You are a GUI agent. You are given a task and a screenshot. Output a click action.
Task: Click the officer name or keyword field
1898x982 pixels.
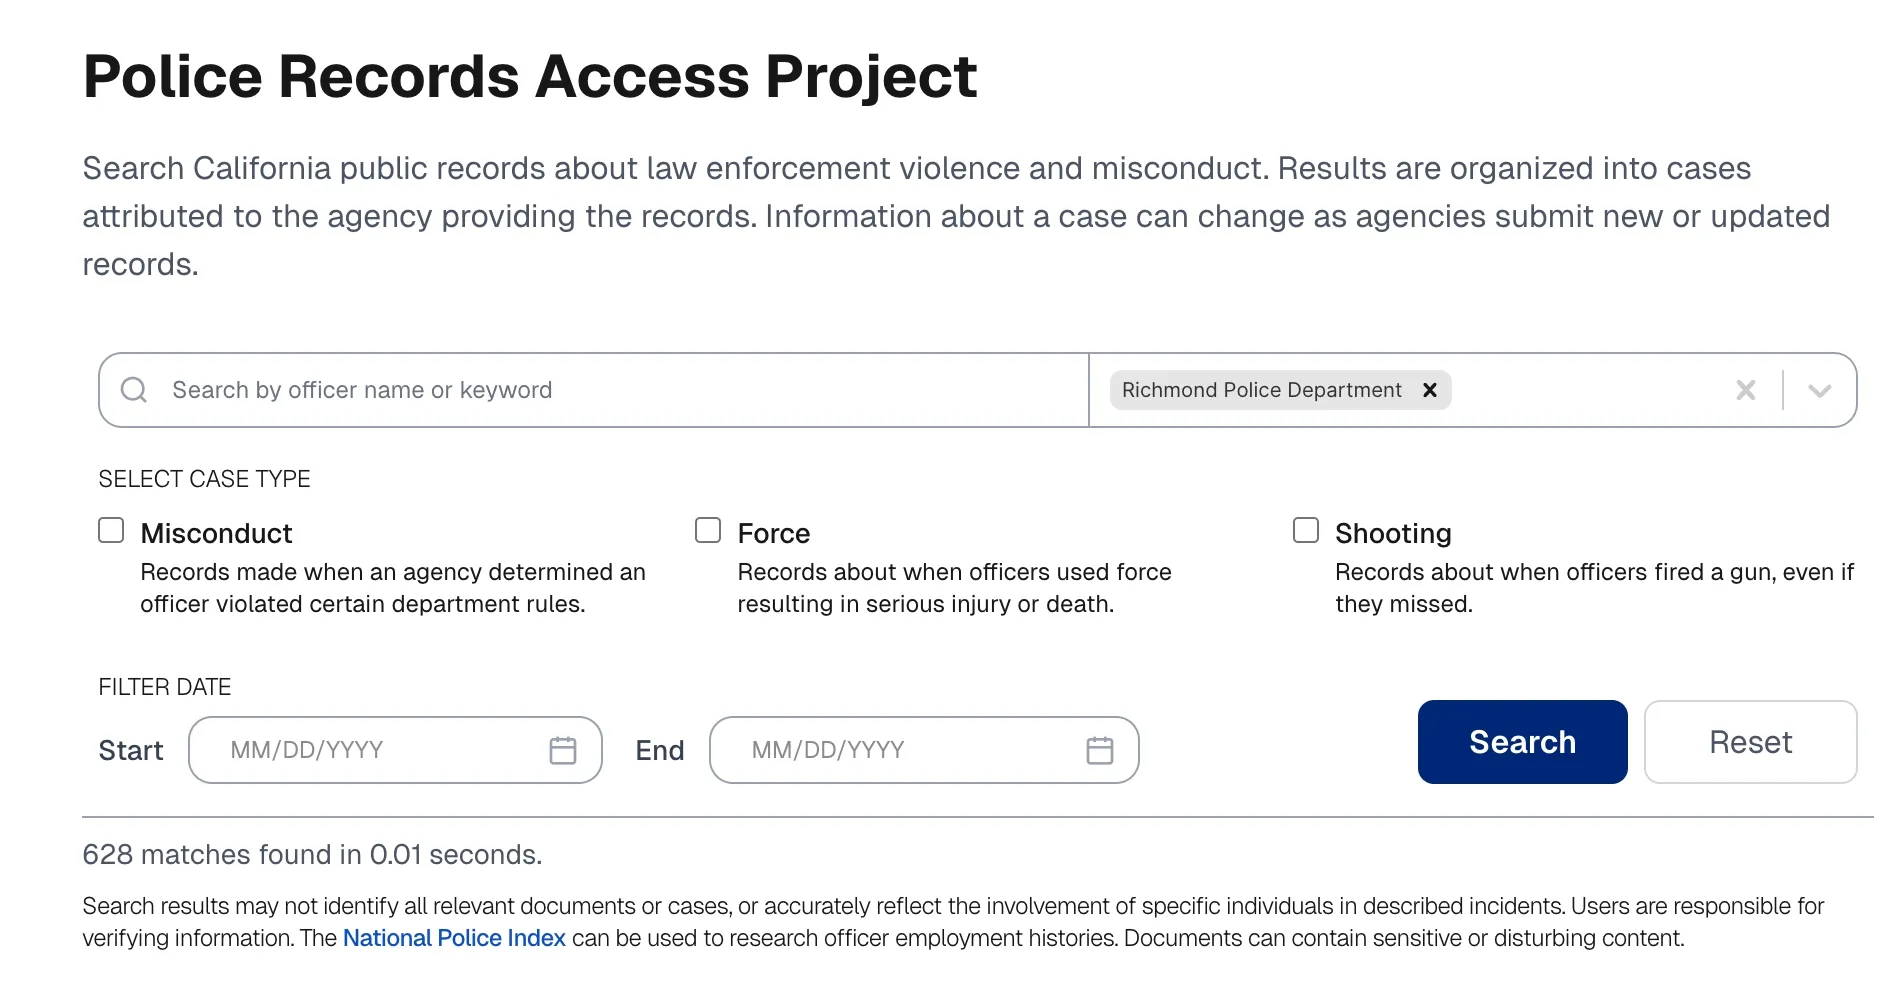[x=594, y=390]
